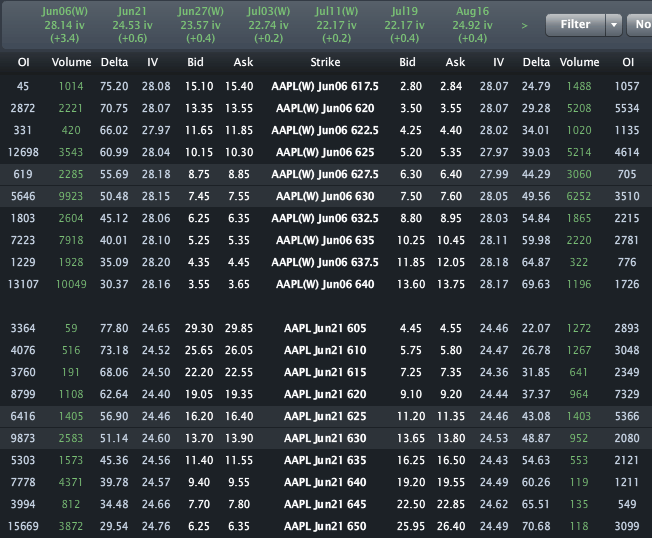Open the Filter dropdown arrow
Image resolution: width=652 pixels, height=538 pixels.
pyautogui.click(x=614, y=25)
